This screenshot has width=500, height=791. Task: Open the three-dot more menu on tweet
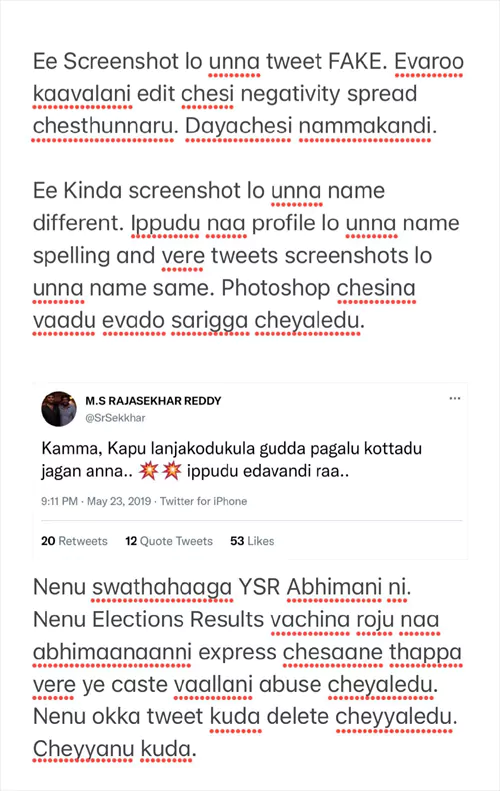coord(455,399)
